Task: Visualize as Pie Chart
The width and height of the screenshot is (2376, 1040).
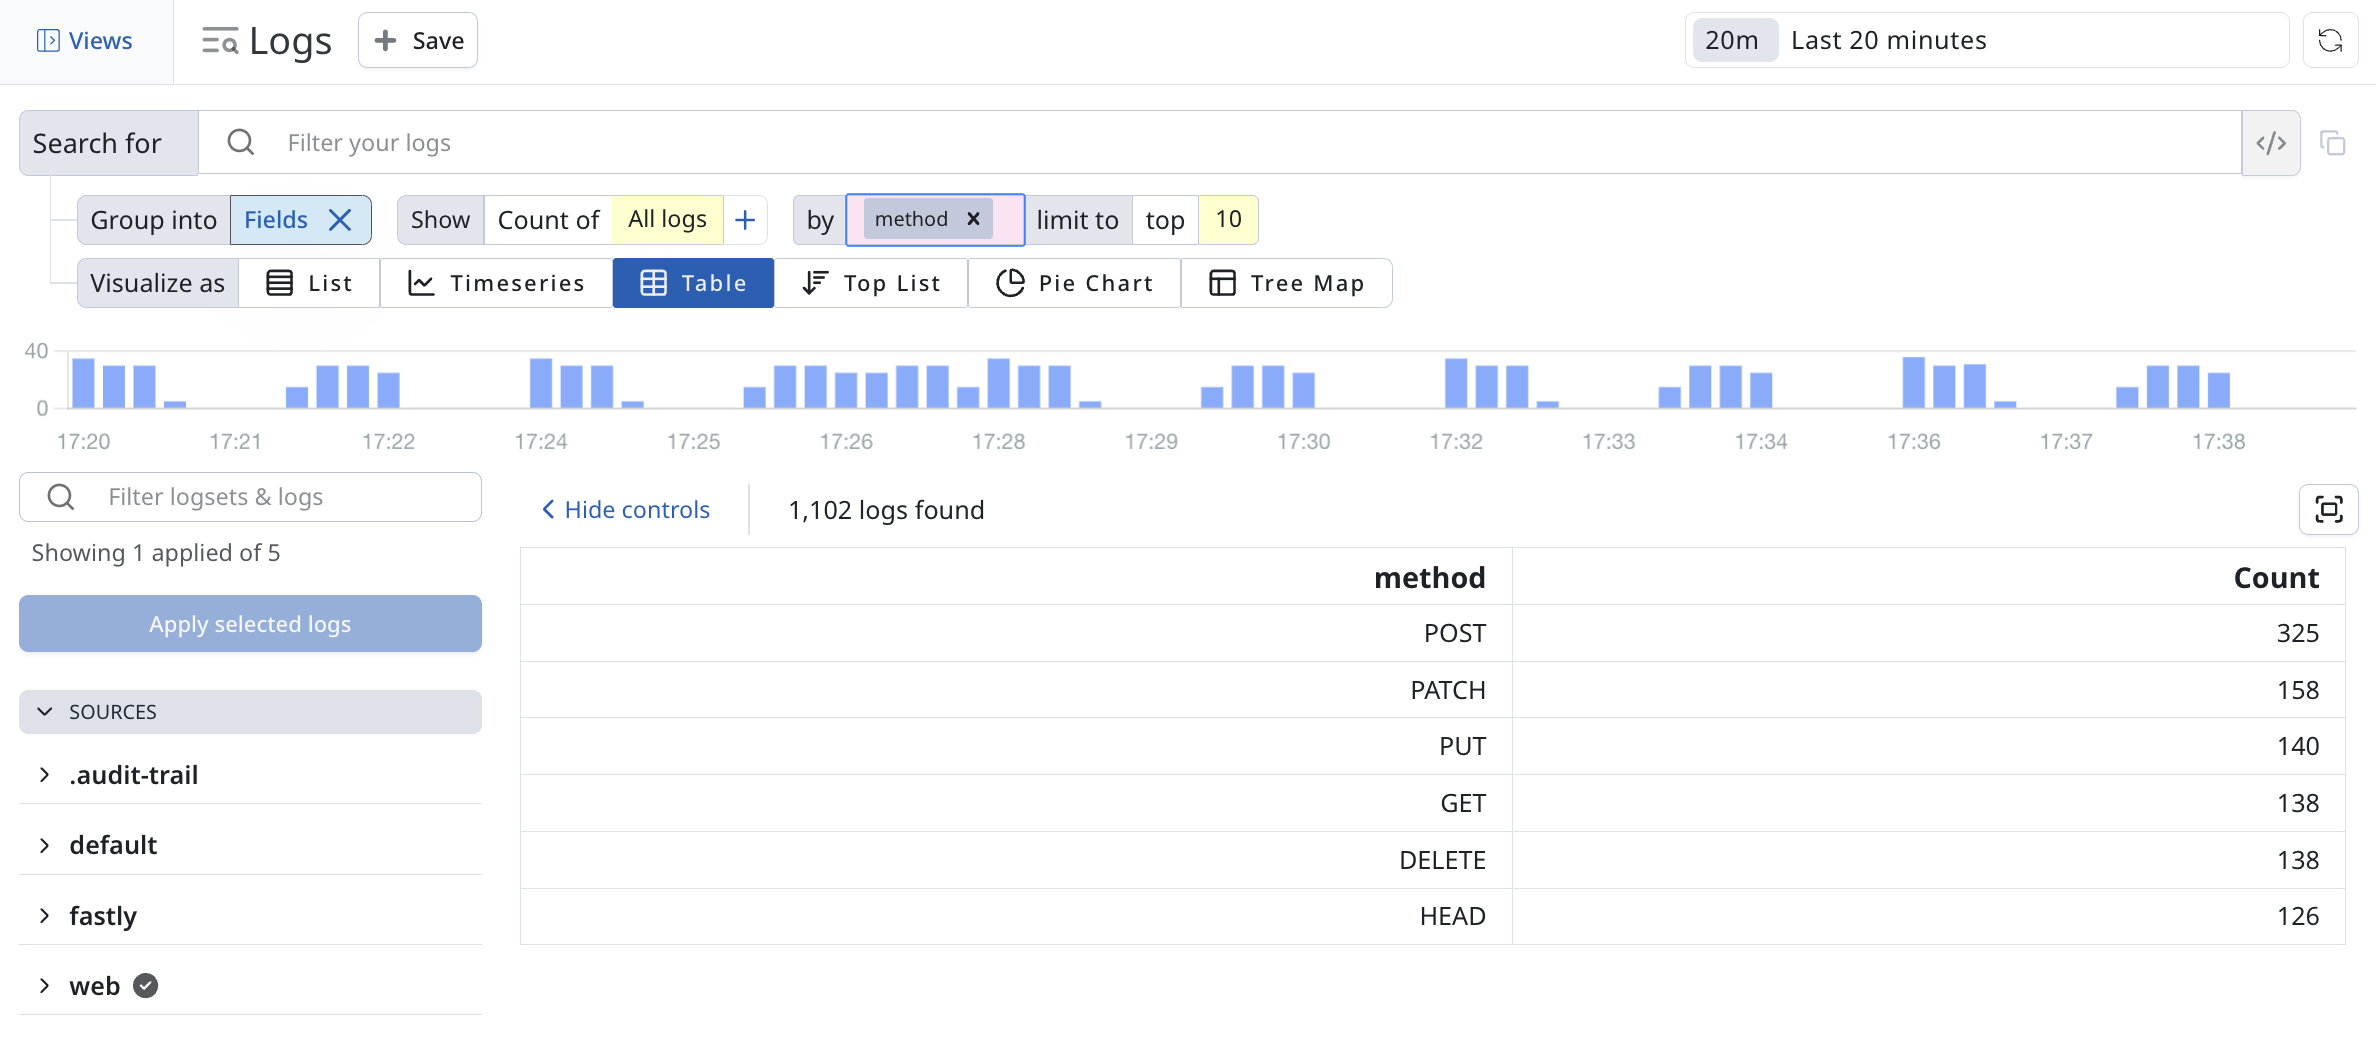Action: pos(1074,283)
